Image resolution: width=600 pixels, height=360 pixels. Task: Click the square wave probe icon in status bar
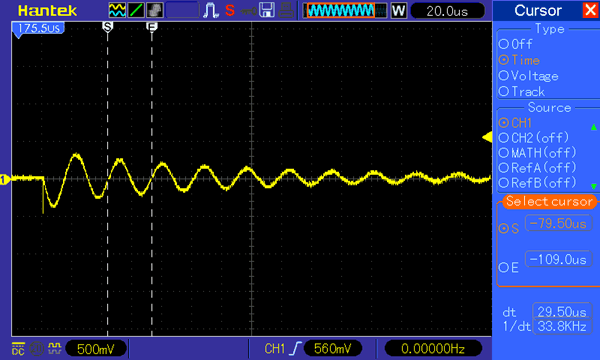pyautogui.click(x=55, y=348)
